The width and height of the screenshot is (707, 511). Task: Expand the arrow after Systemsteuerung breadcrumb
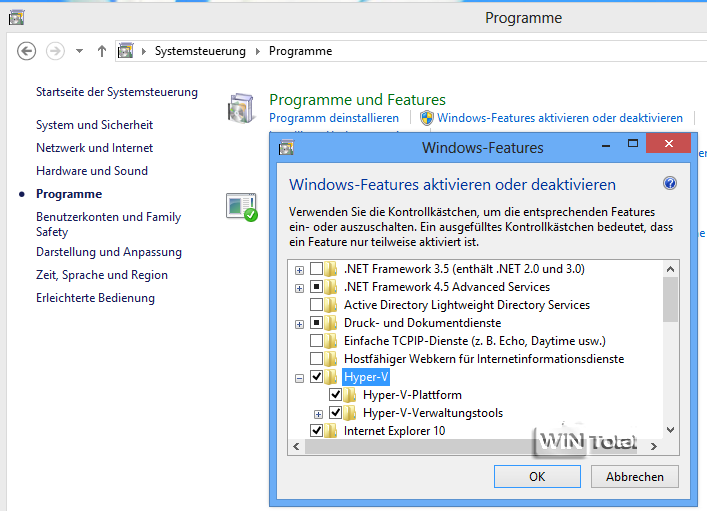257,51
